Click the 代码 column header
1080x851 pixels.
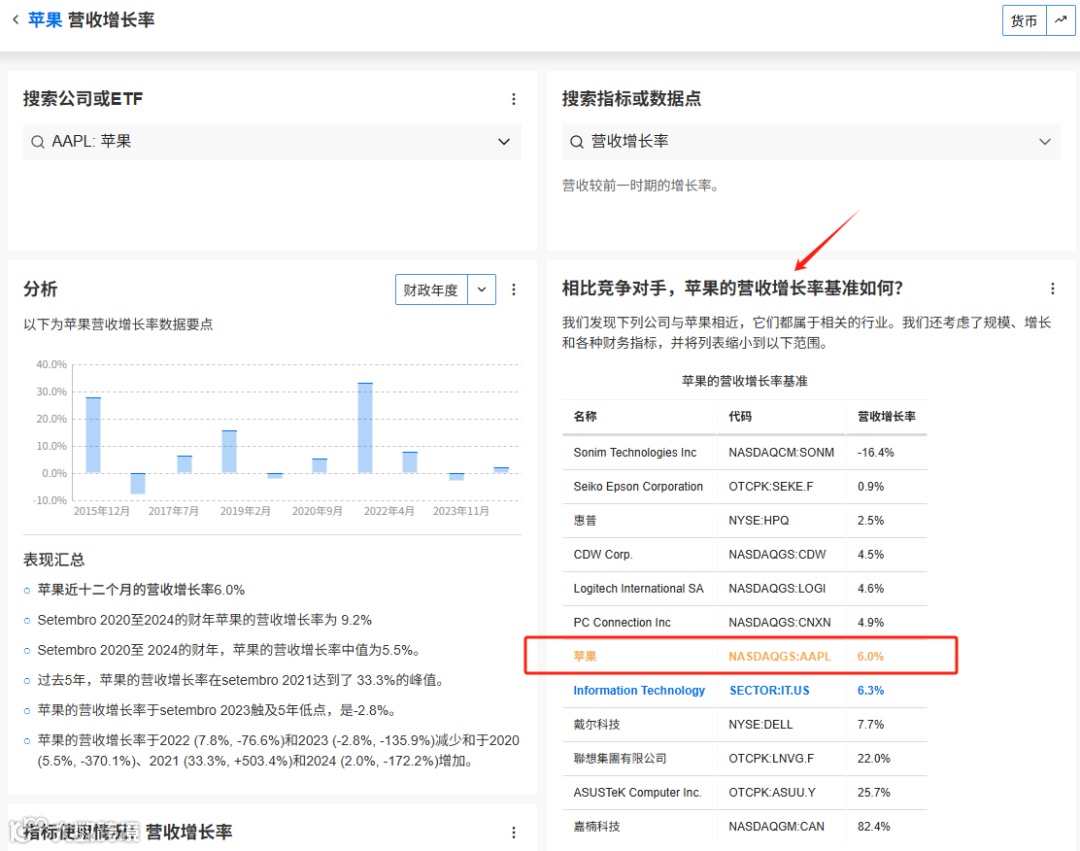click(x=740, y=417)
